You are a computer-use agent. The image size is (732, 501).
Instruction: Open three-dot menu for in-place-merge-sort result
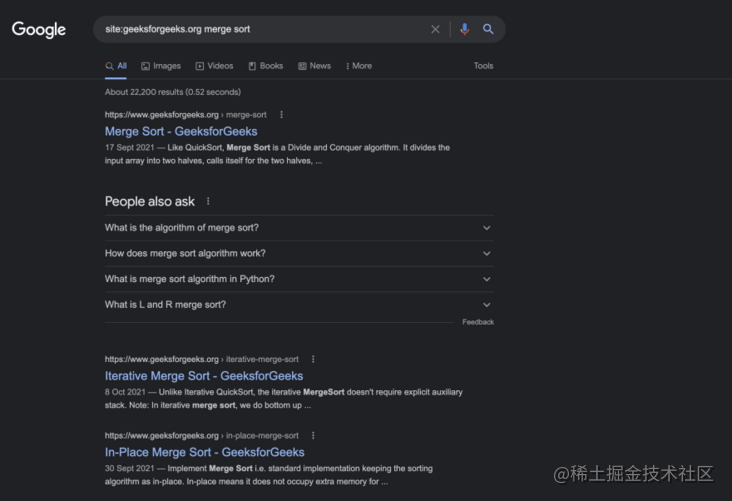(313, 436)
